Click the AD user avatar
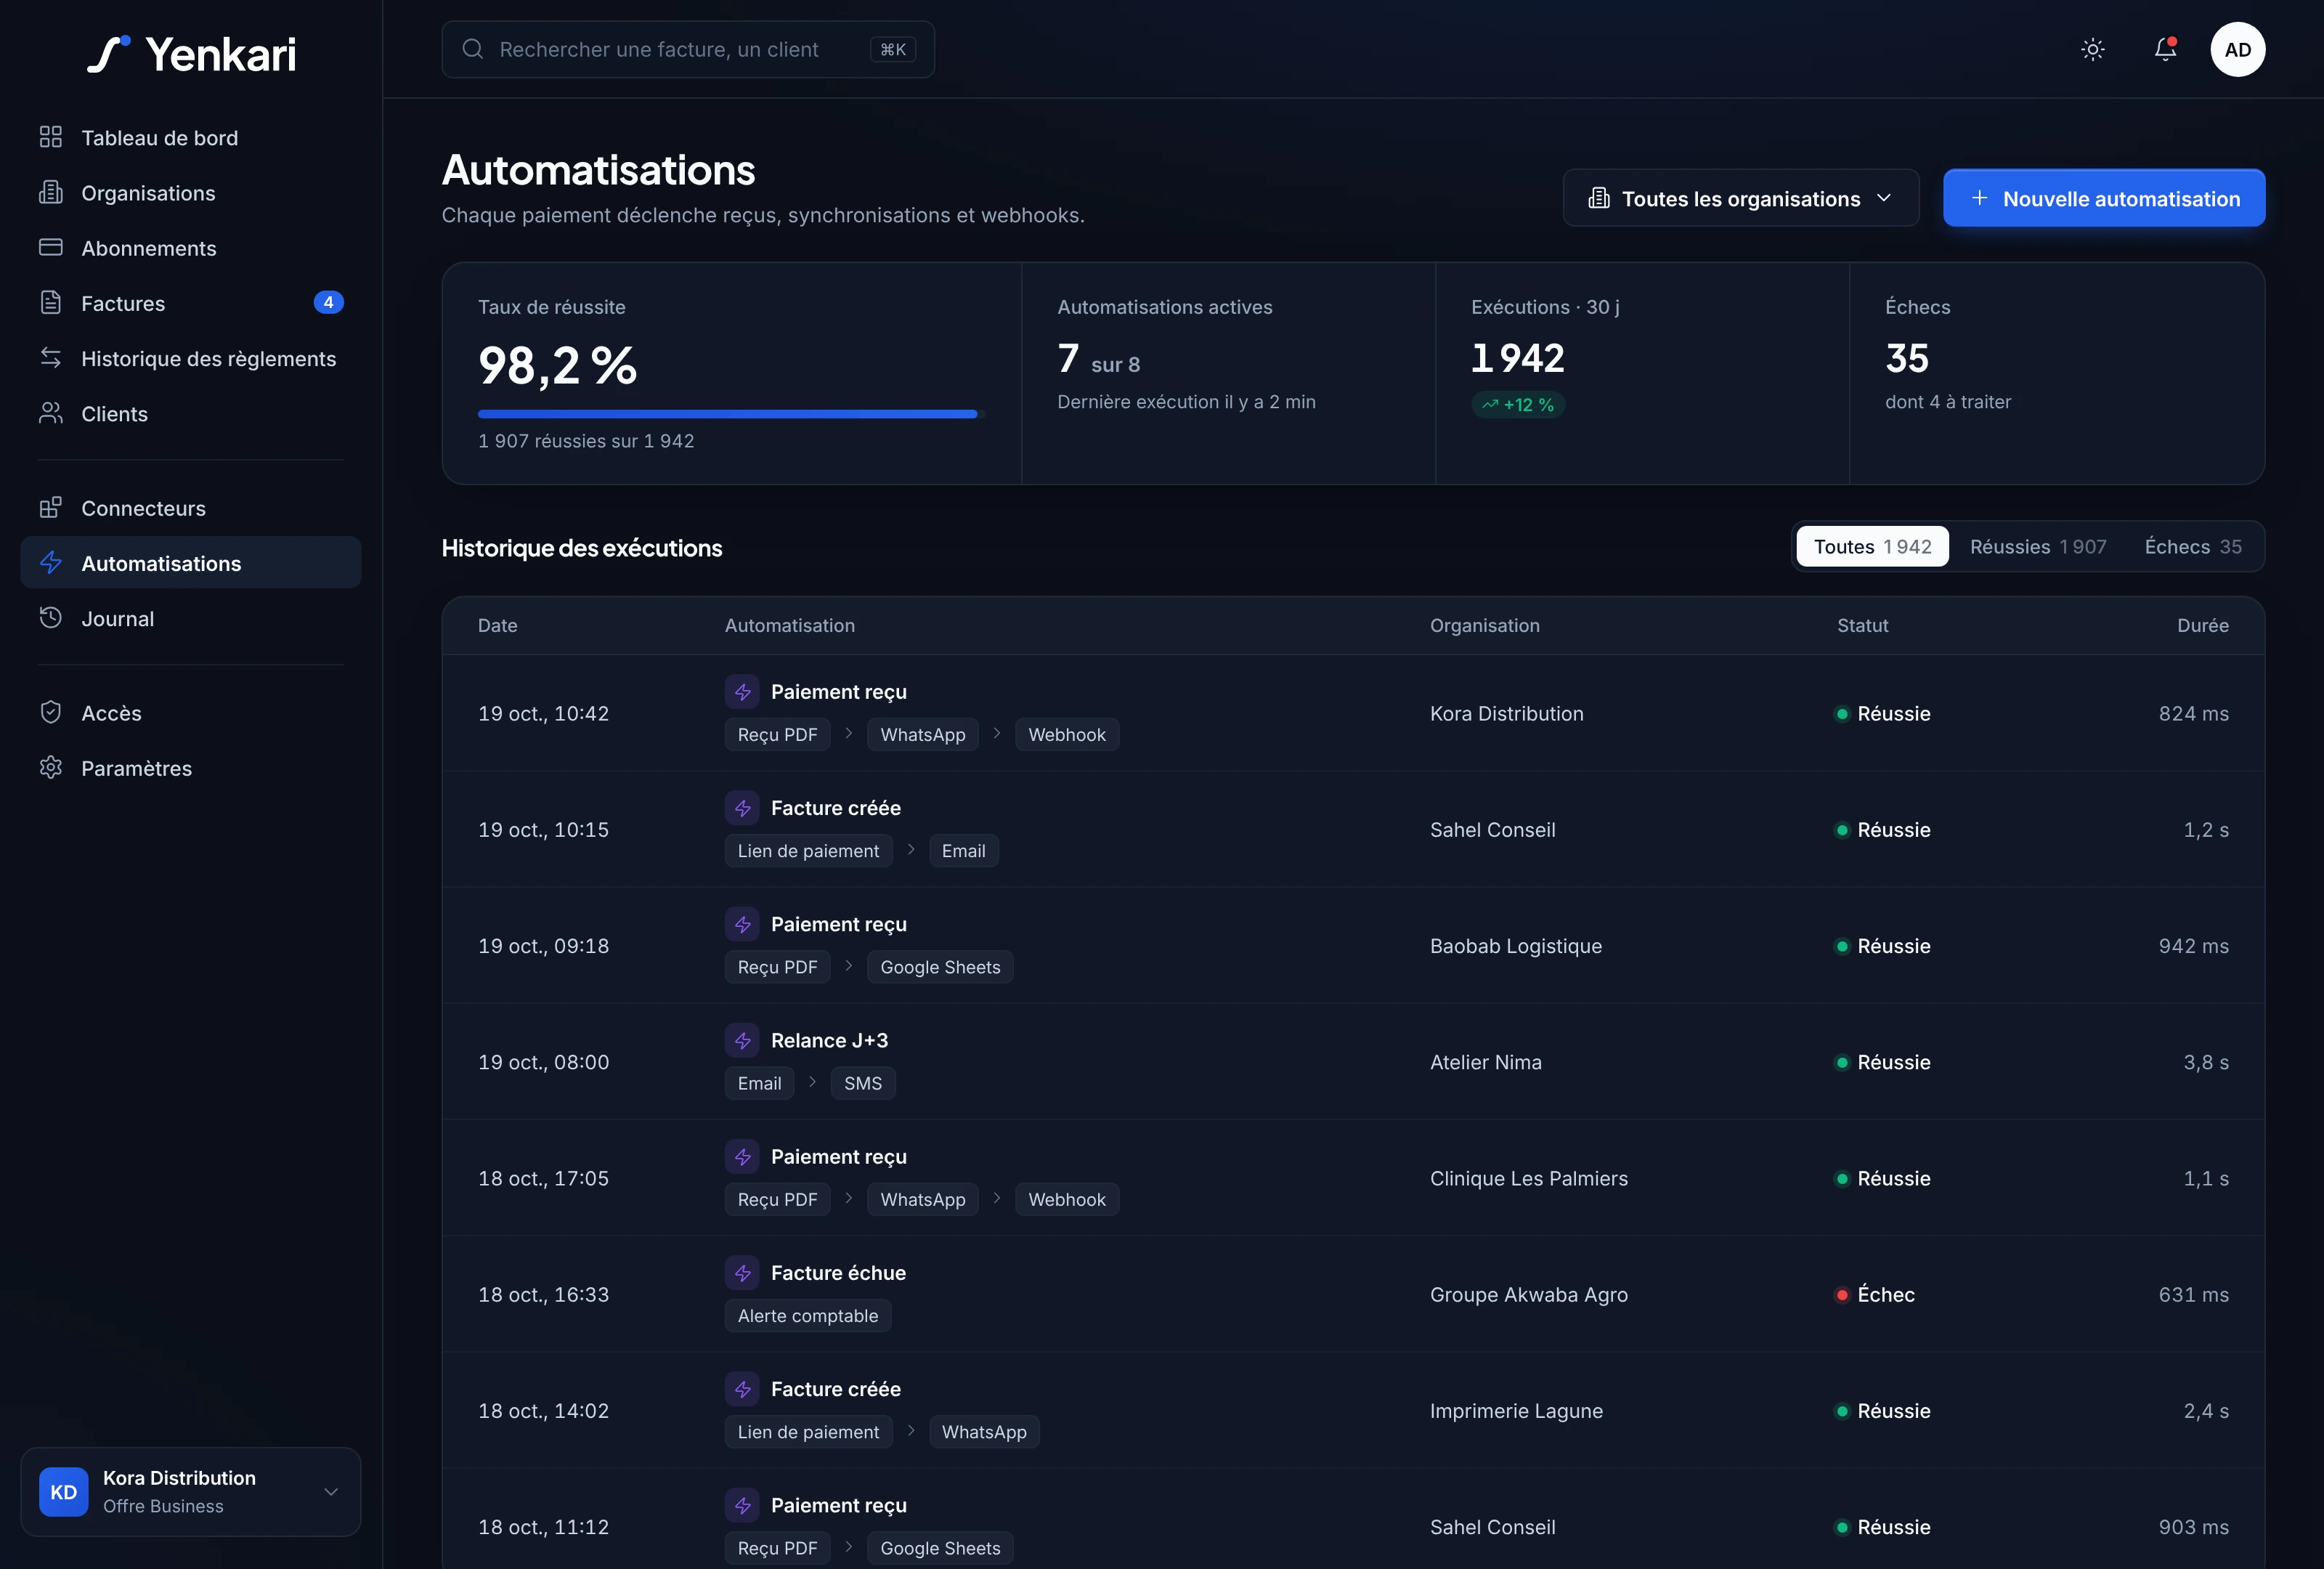 [2237, 49]
